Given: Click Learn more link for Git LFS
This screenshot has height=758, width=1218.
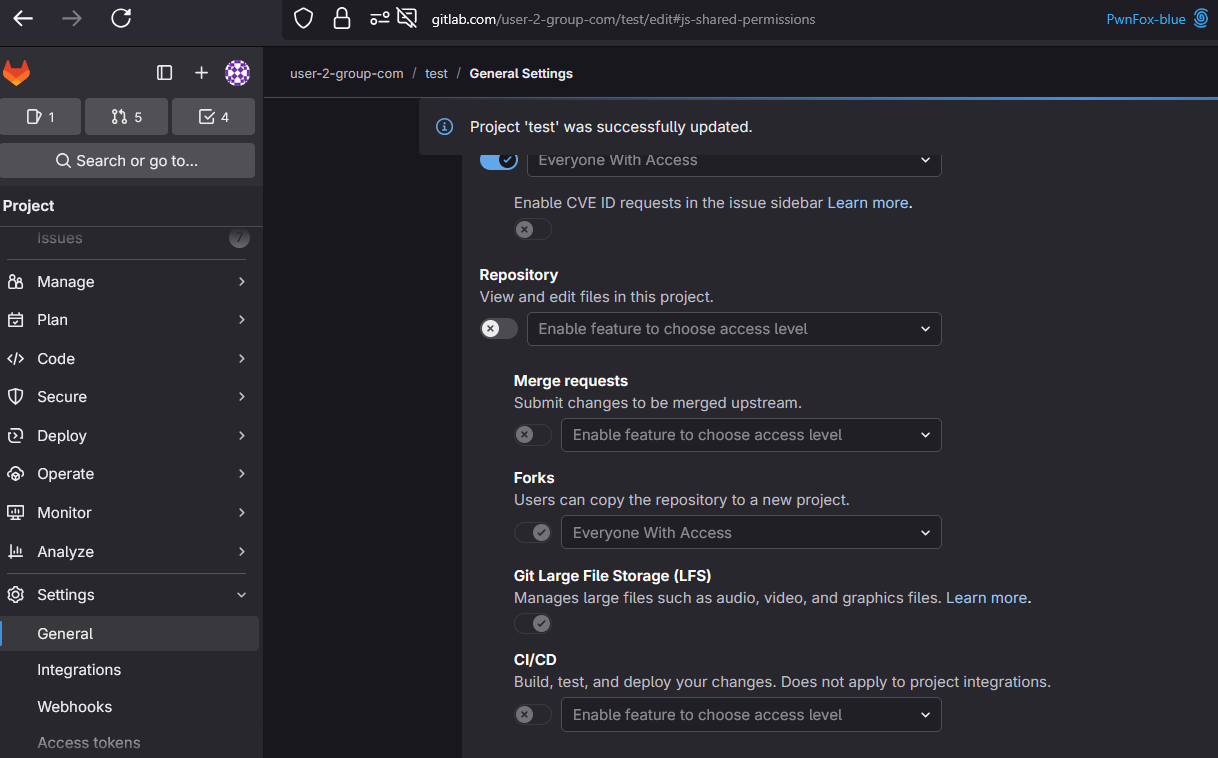Looking at the screenshot, I should (x=986, y=598).
